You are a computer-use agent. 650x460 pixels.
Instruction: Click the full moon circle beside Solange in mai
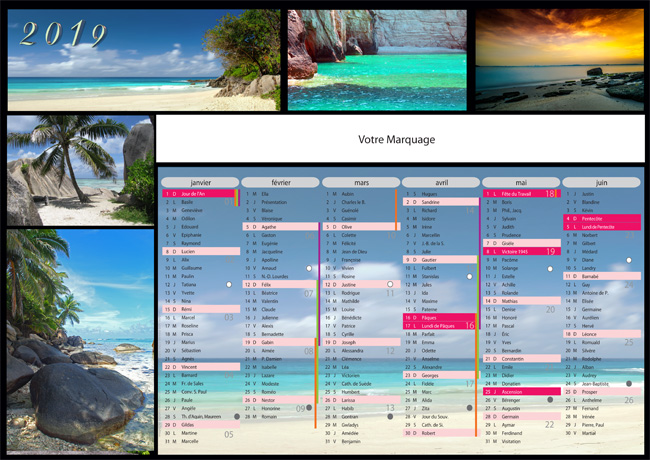coord(551,268)
